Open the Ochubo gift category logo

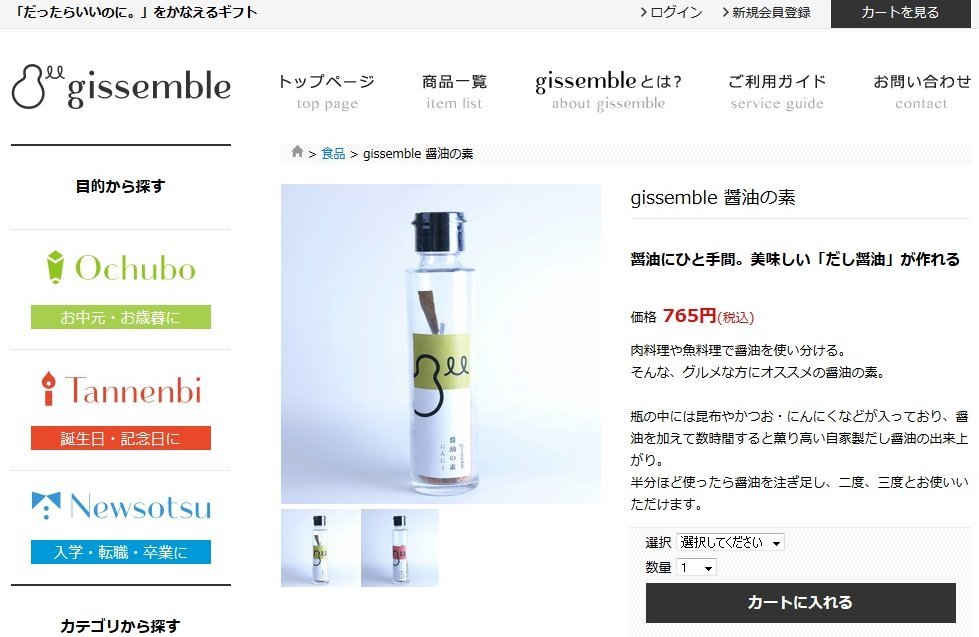point(121,268)
